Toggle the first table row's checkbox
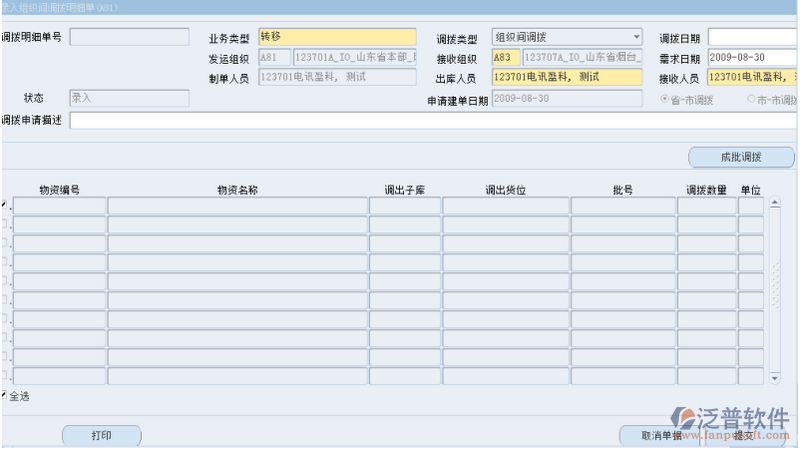 (3, 206)
